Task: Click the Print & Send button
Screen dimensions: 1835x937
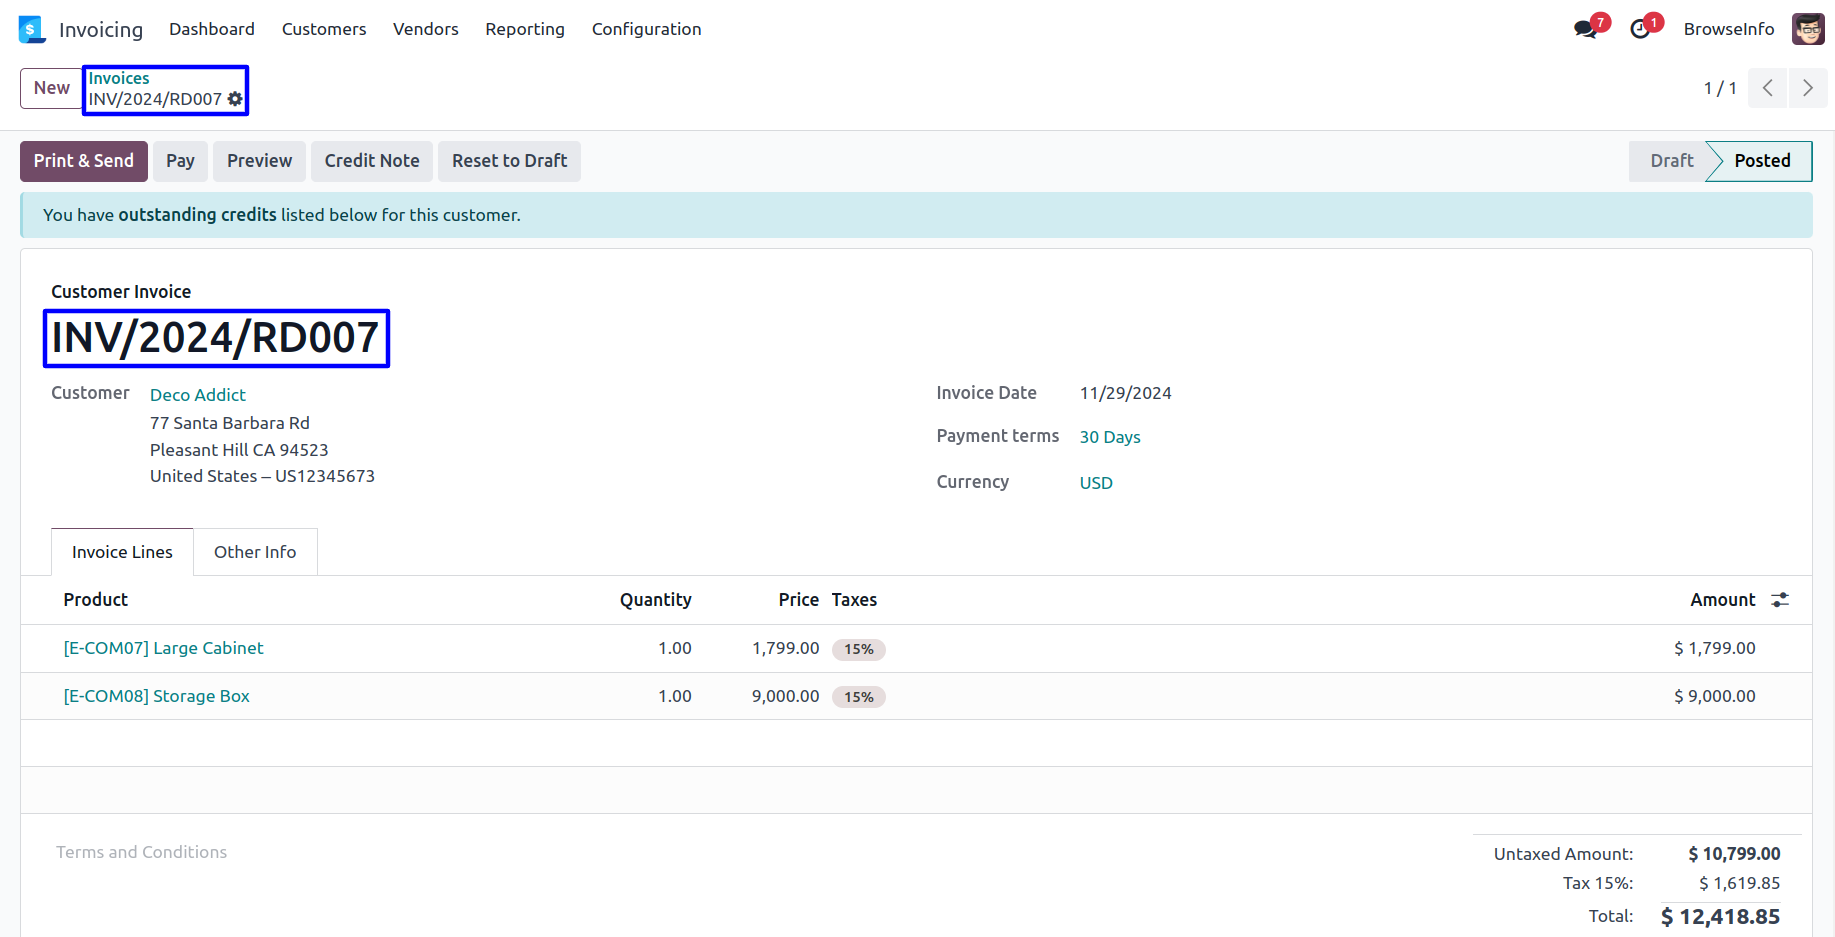Action: (84, 161)
